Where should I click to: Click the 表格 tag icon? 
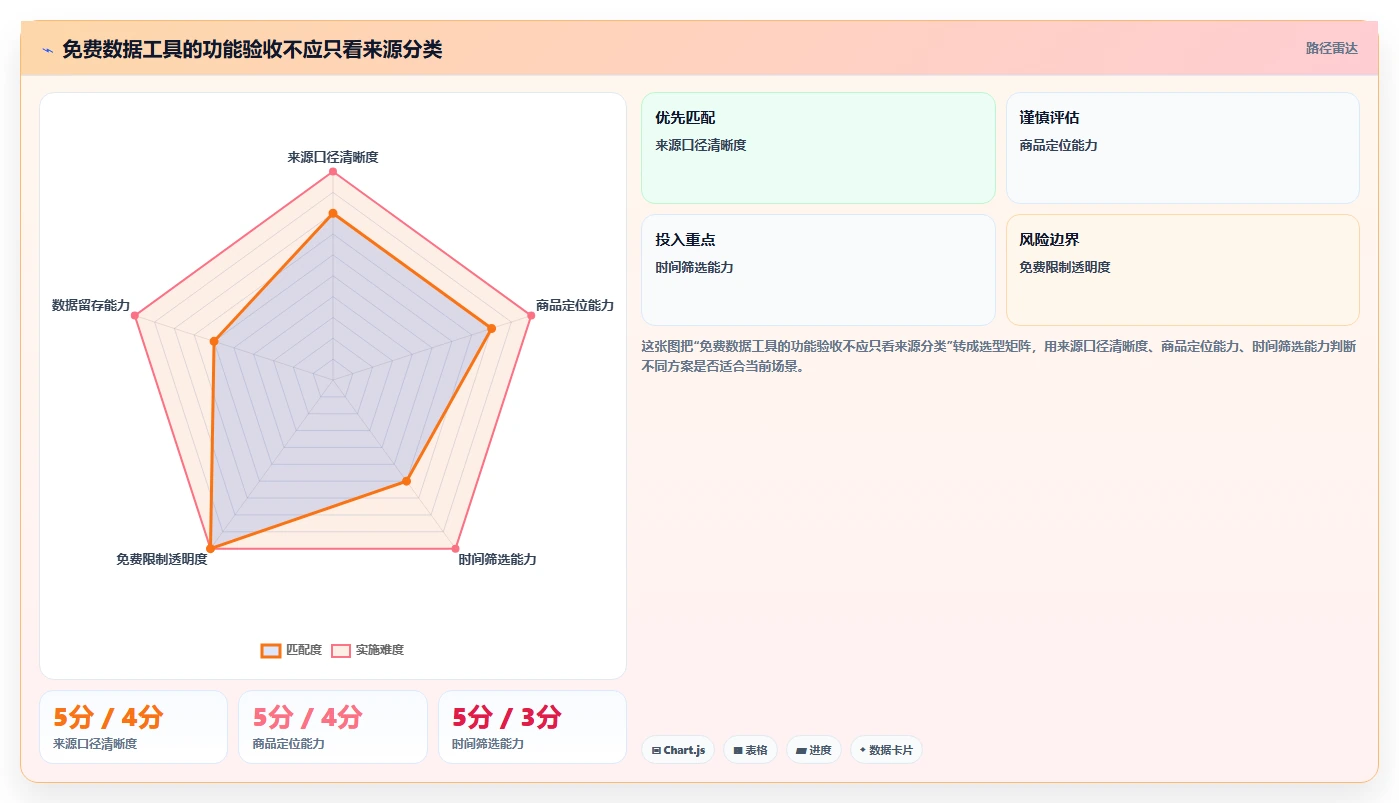click(x=738, y=750)
